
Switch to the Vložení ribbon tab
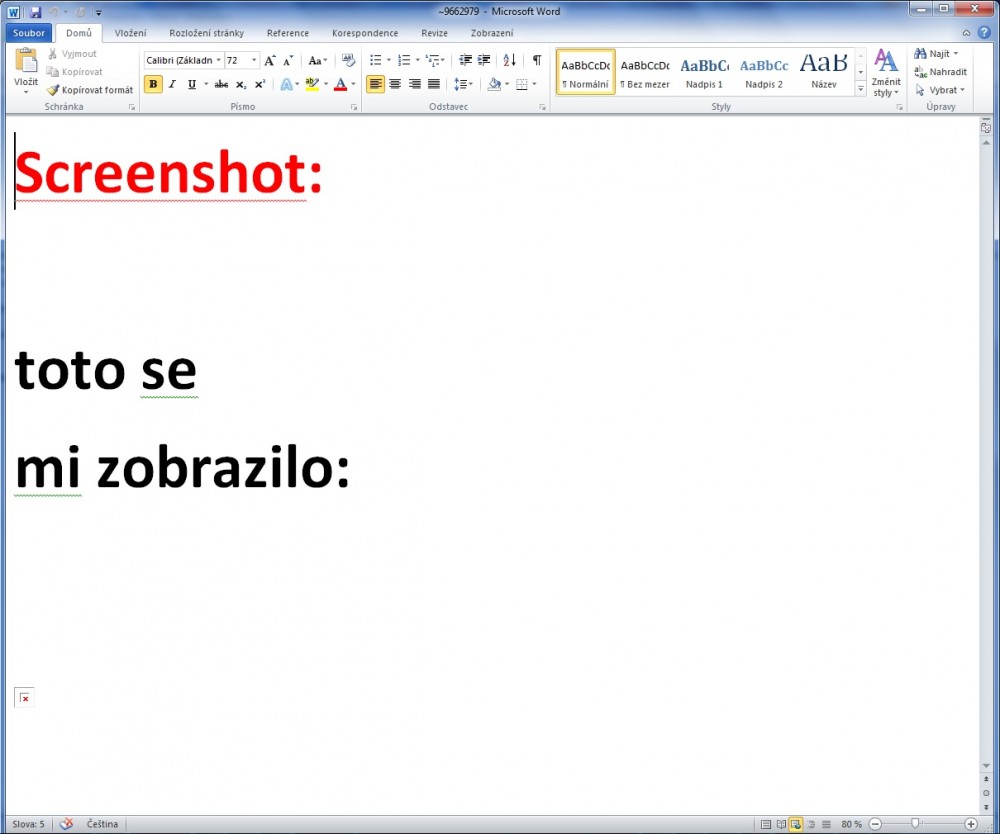[x=130, y=33]
